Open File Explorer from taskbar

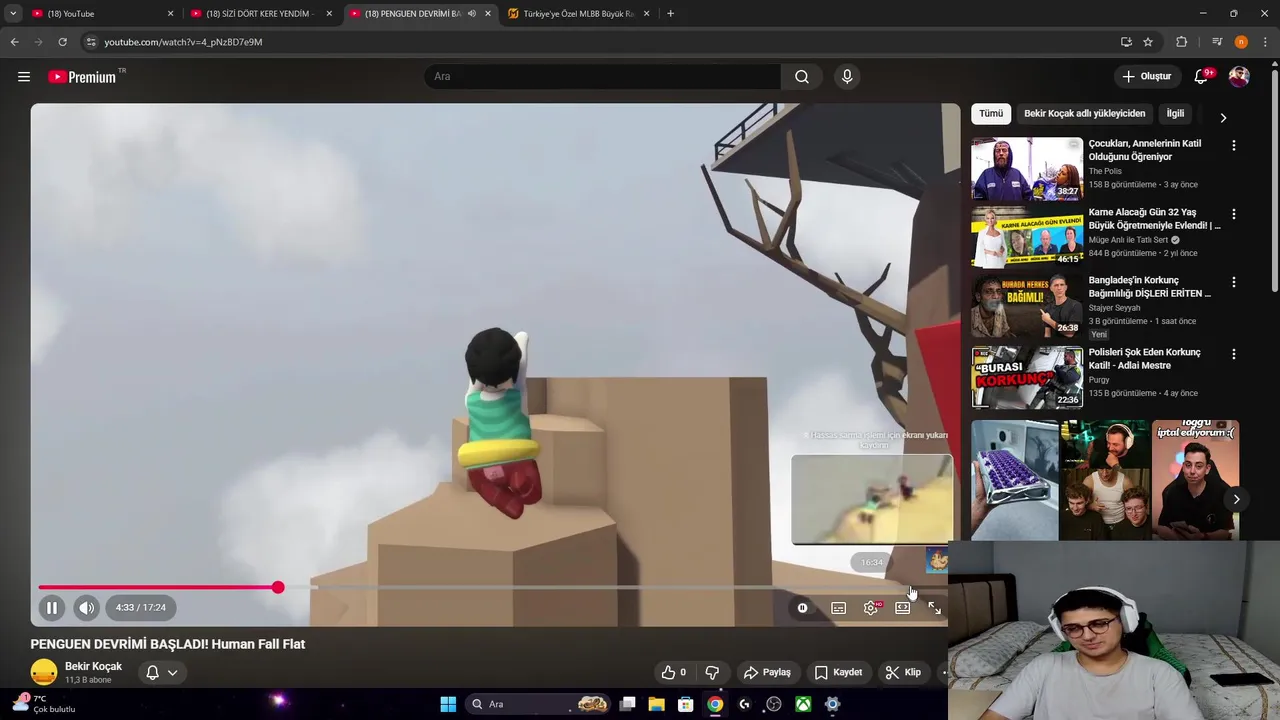657,704
